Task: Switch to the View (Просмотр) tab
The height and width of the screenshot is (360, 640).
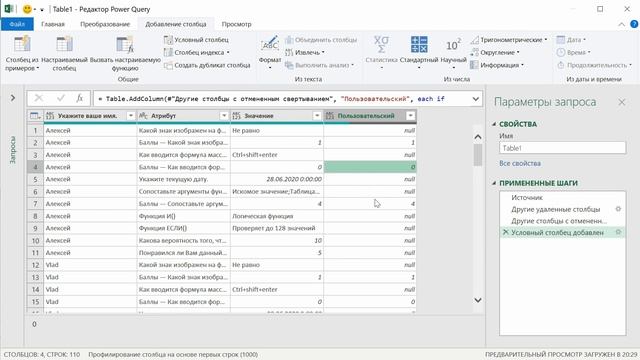Action: coord(237,24)
